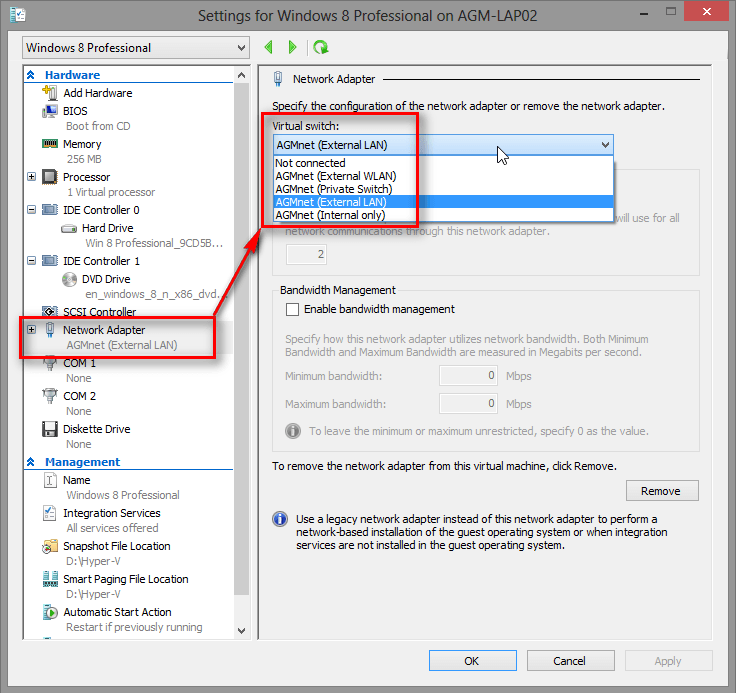The width and height of the screenshot is (736, 693).
Task: Click the Maximum bandwidth input field
Action: pos(468,403)
